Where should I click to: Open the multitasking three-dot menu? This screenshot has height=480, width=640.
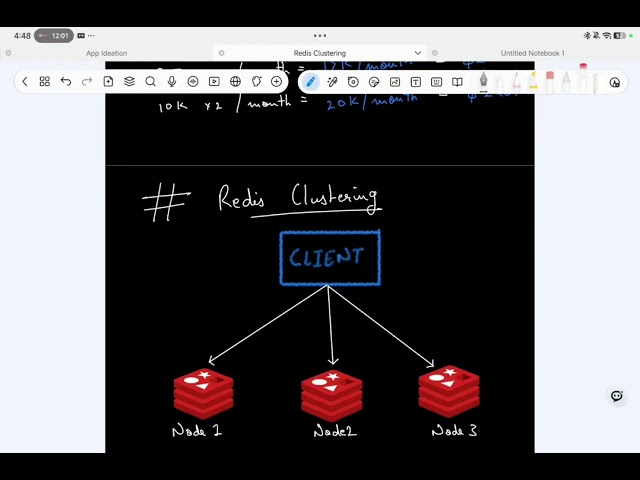coord(320,36)
